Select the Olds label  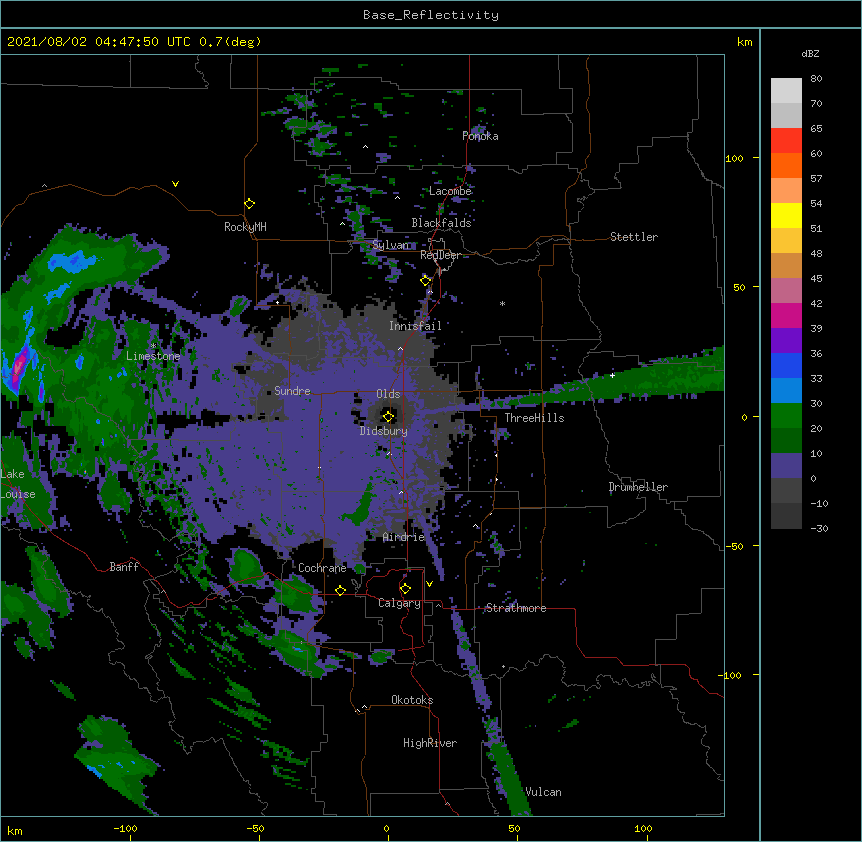[x=388, y=394]
